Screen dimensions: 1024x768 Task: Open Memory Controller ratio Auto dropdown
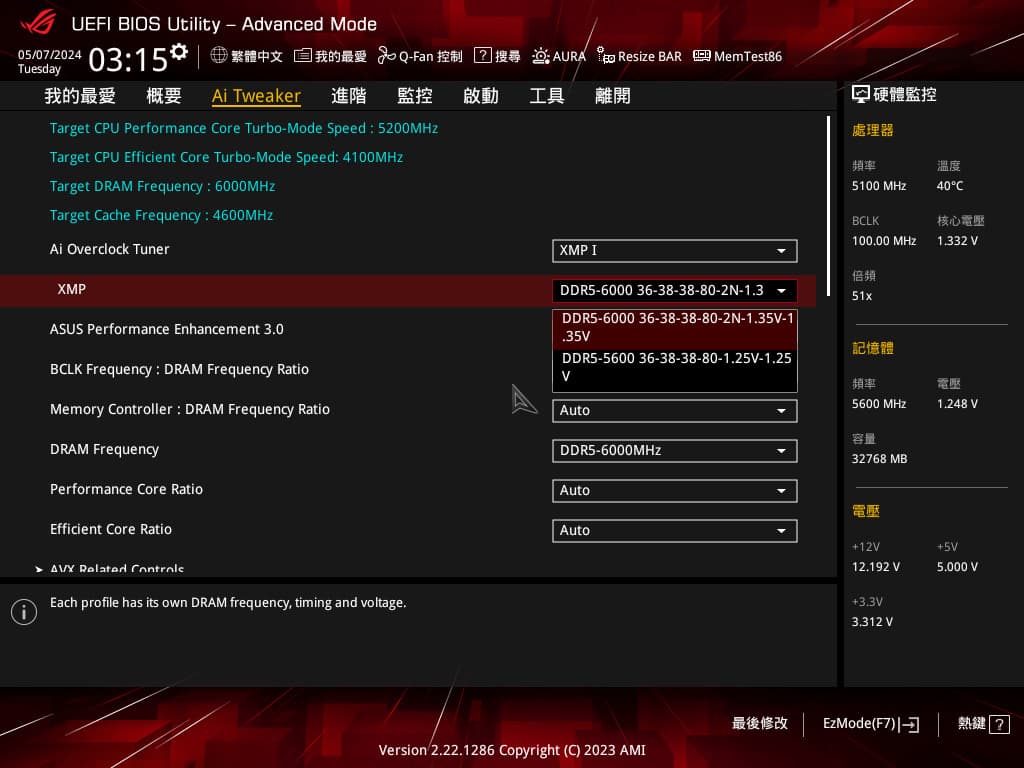click(675, 411)
